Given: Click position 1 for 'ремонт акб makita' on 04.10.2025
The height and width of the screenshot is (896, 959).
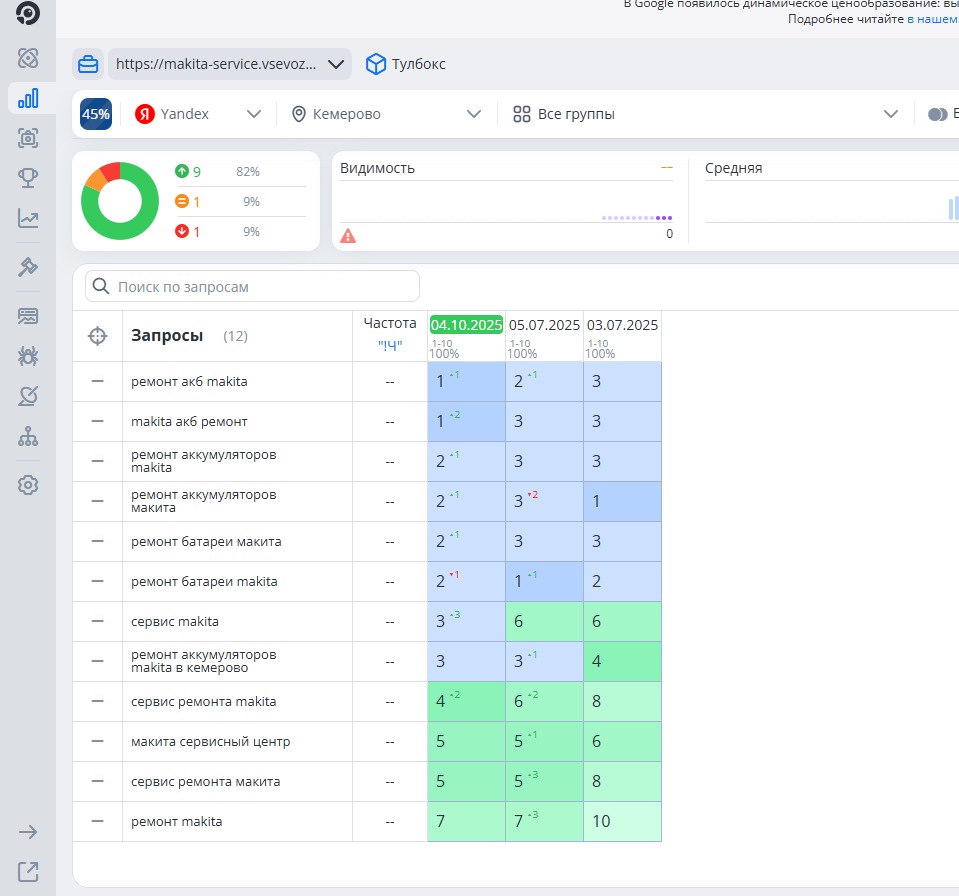Looking at the screenshot, I should coord(466,382).
